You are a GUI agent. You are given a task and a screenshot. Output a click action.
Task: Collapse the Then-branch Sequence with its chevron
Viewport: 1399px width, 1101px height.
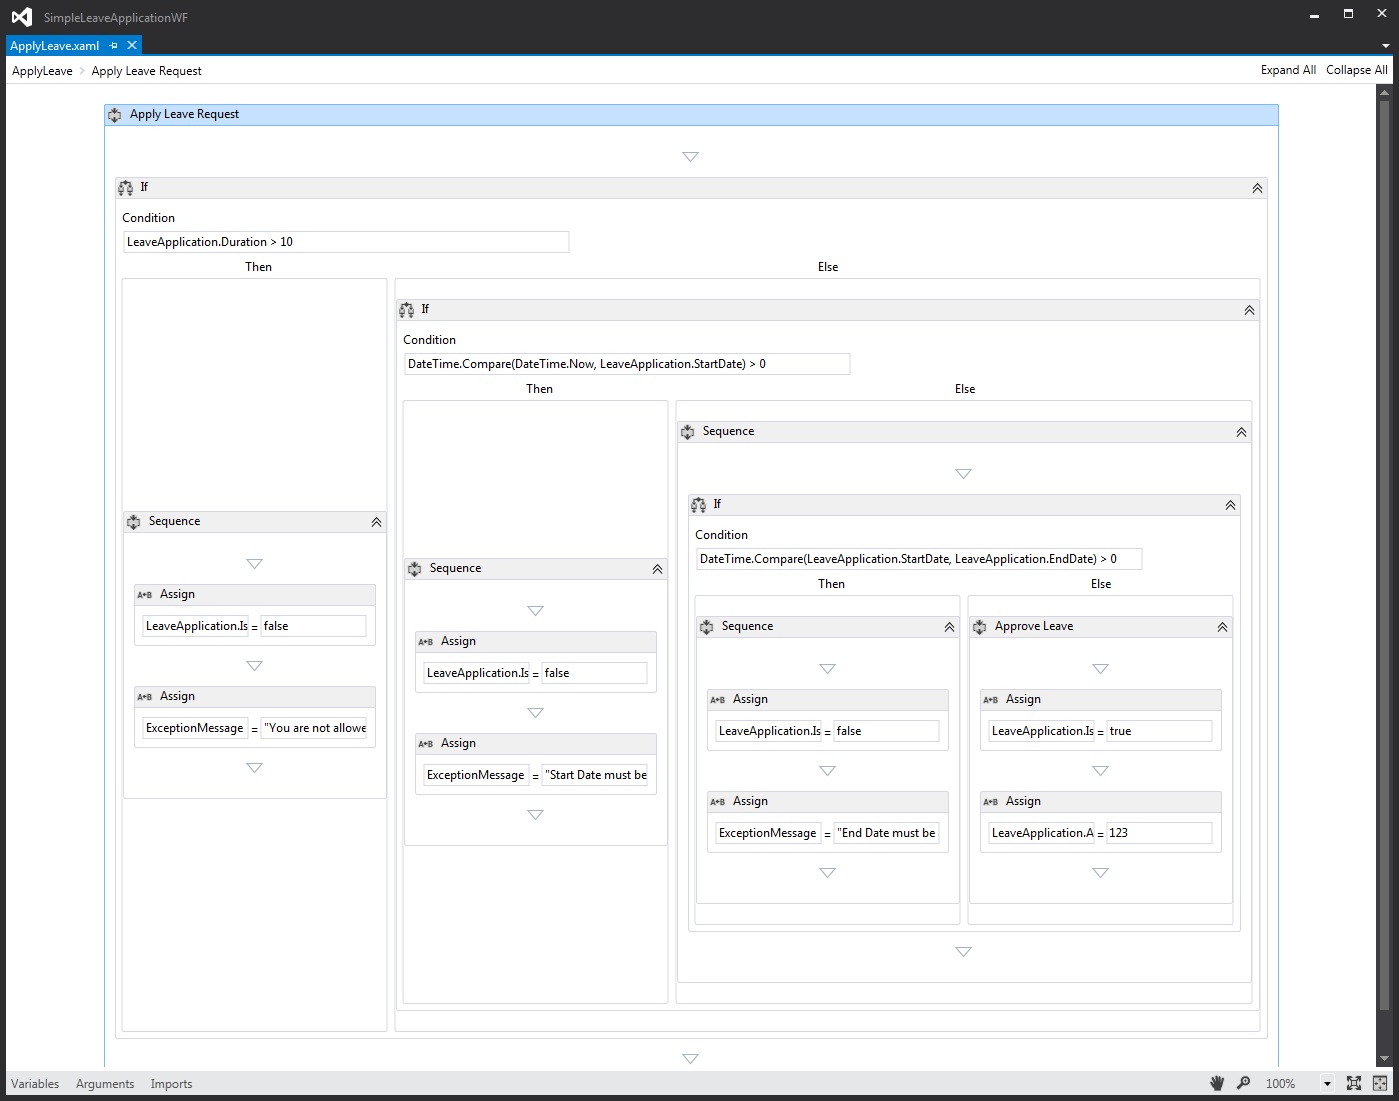pyautogui.click(x=376, y=521)
